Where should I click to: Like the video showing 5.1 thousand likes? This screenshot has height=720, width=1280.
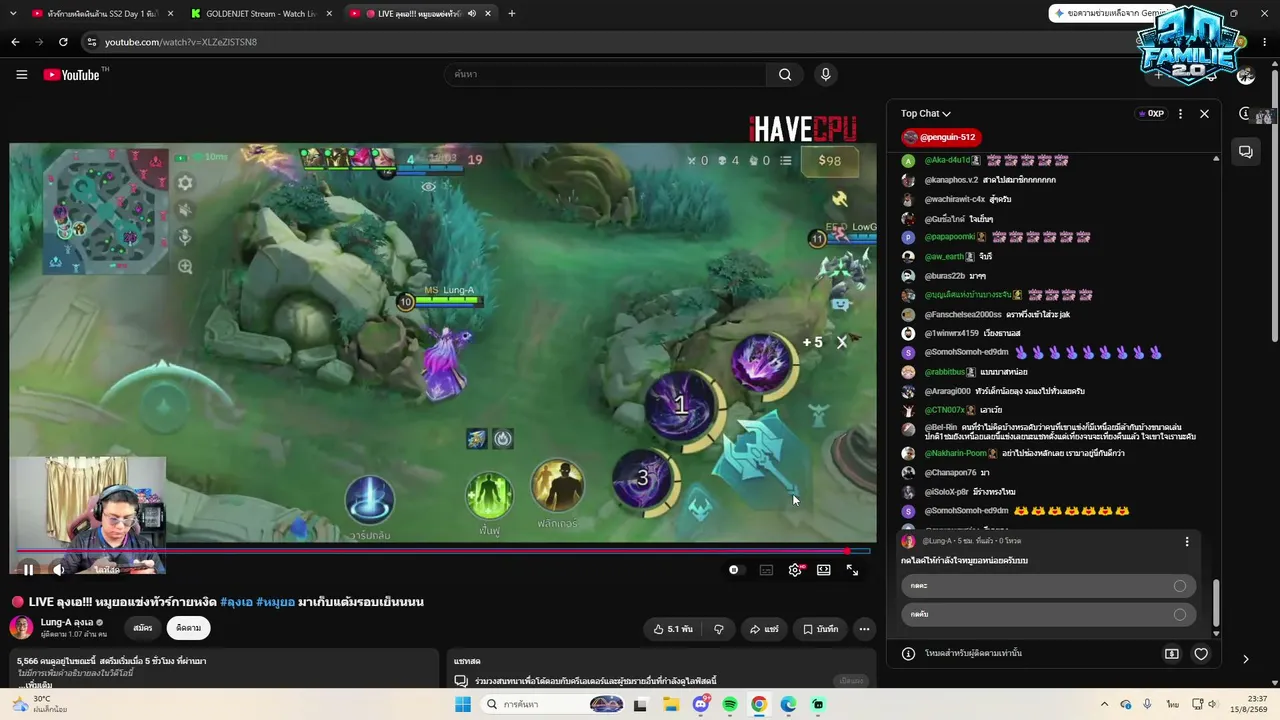pyautogui.click(x=673, y=629)
